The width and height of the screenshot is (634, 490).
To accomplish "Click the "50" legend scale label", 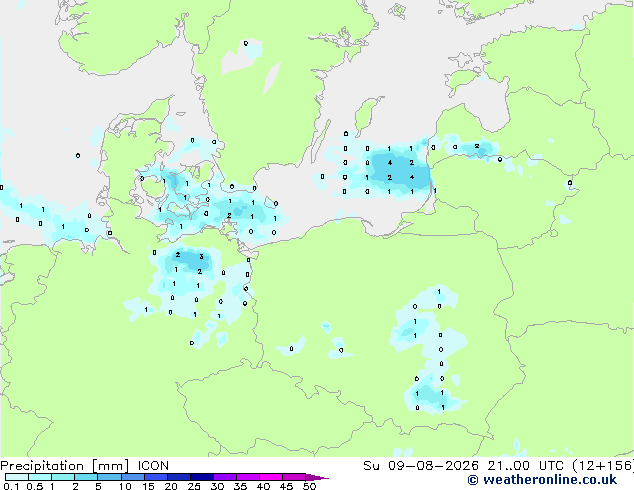I will coord(309,486).
